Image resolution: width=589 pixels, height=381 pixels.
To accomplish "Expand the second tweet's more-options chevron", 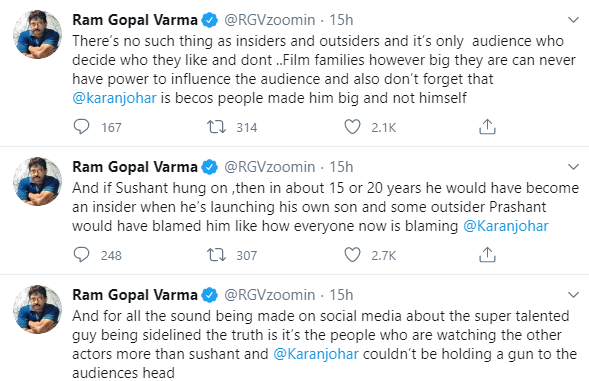I will tap(573, 167).
